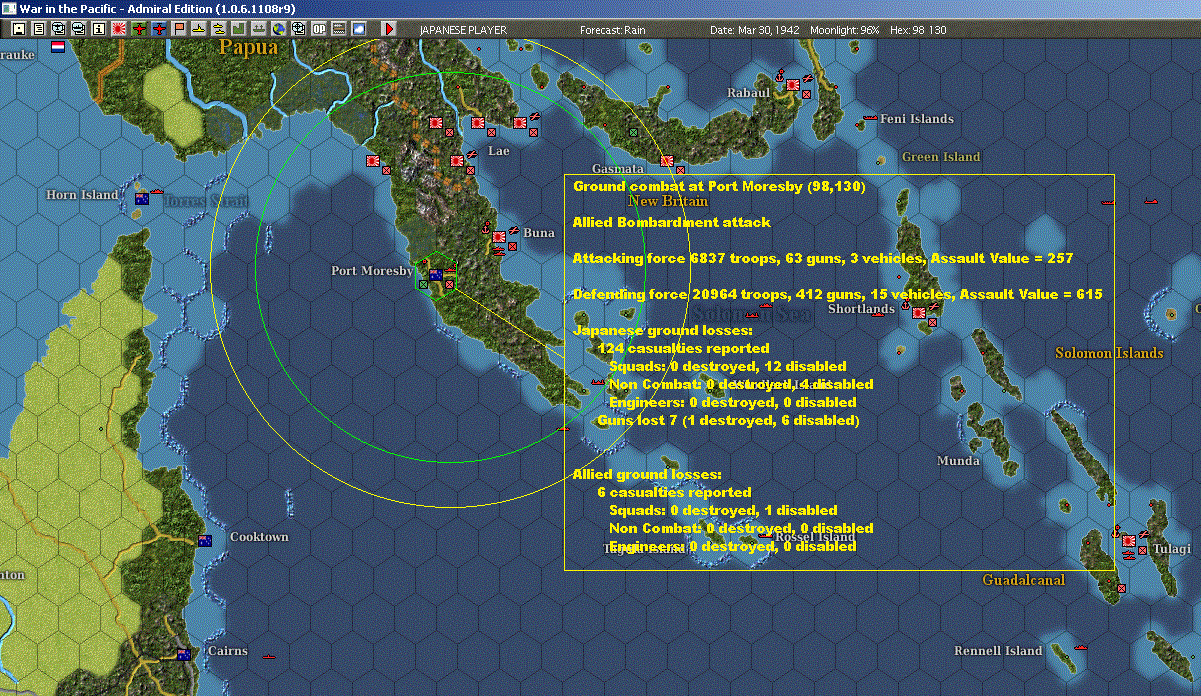Click the '6 casualties reported' line
Image resolution: width=1201 pixels, height=696 pixels.
(x=674, y=492)
